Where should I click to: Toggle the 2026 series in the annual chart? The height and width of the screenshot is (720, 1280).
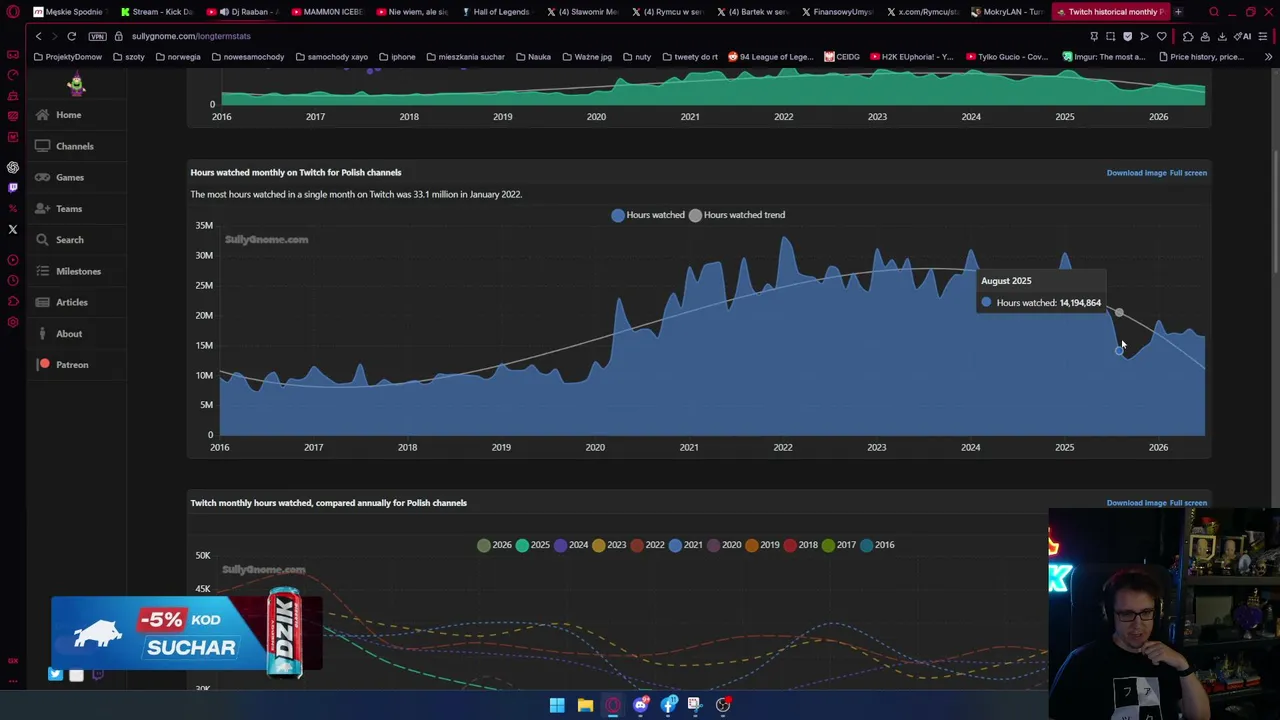coord(494,545)
